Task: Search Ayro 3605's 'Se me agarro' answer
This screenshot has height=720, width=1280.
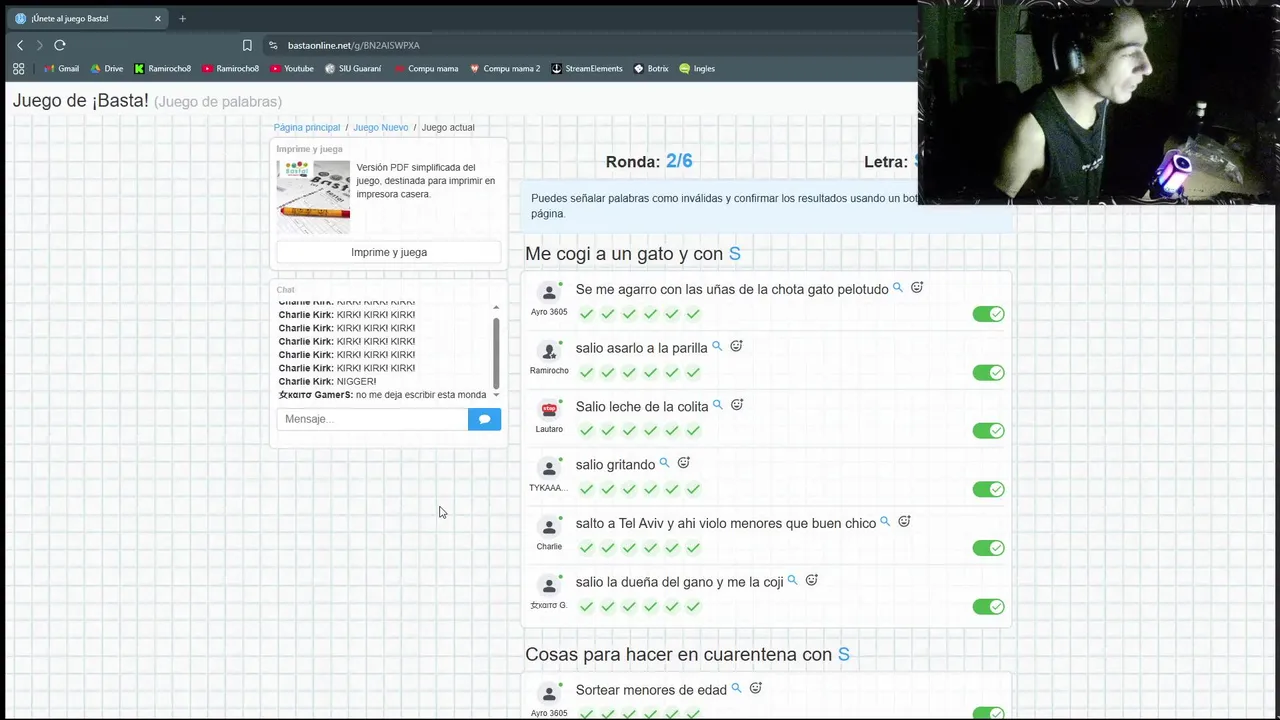Action: [898, 288]
